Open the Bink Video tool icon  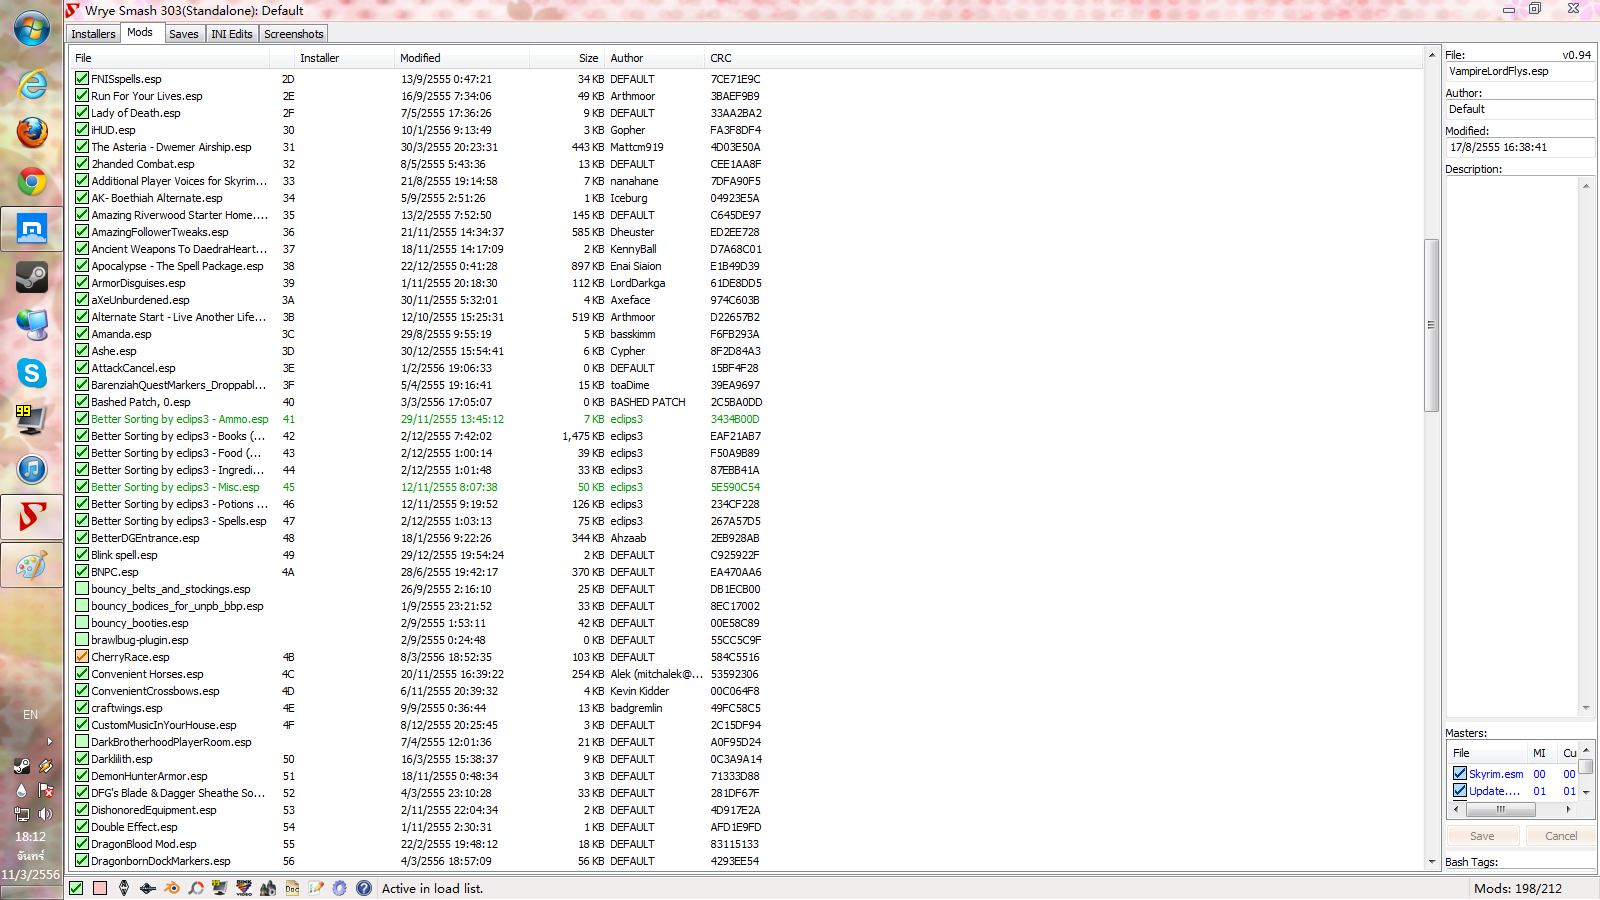(244, 888)
